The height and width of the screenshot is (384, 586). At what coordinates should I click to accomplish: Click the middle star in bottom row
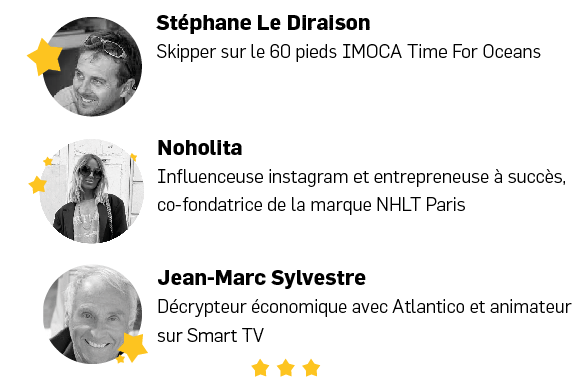286,368
